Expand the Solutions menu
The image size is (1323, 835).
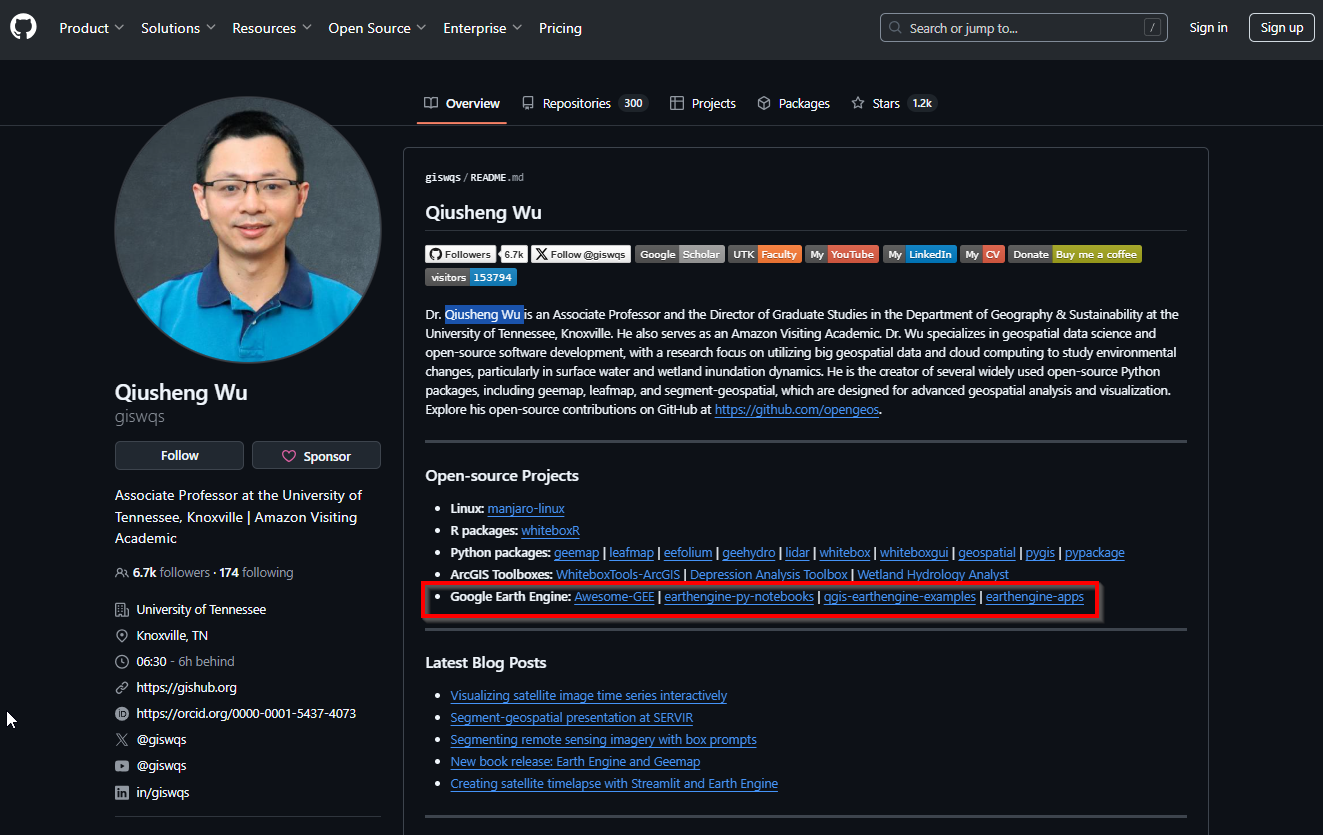[x=178, y=28]
